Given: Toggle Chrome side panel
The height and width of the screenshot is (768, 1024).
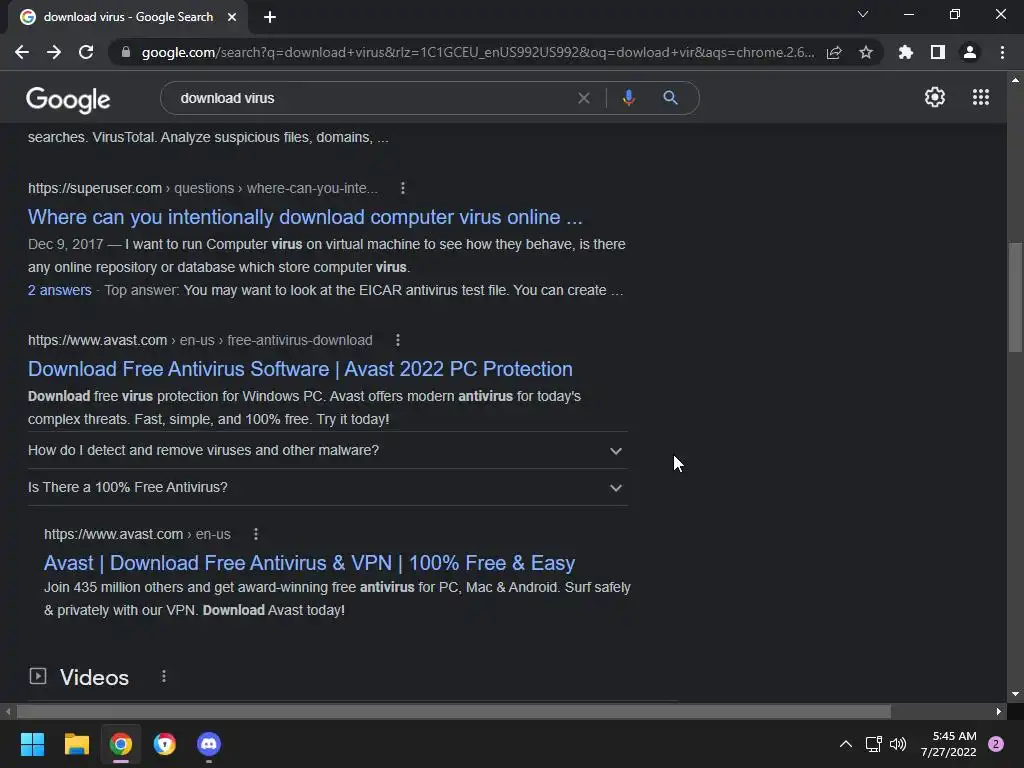Looking at the screenshot, I should pos(938,52).
